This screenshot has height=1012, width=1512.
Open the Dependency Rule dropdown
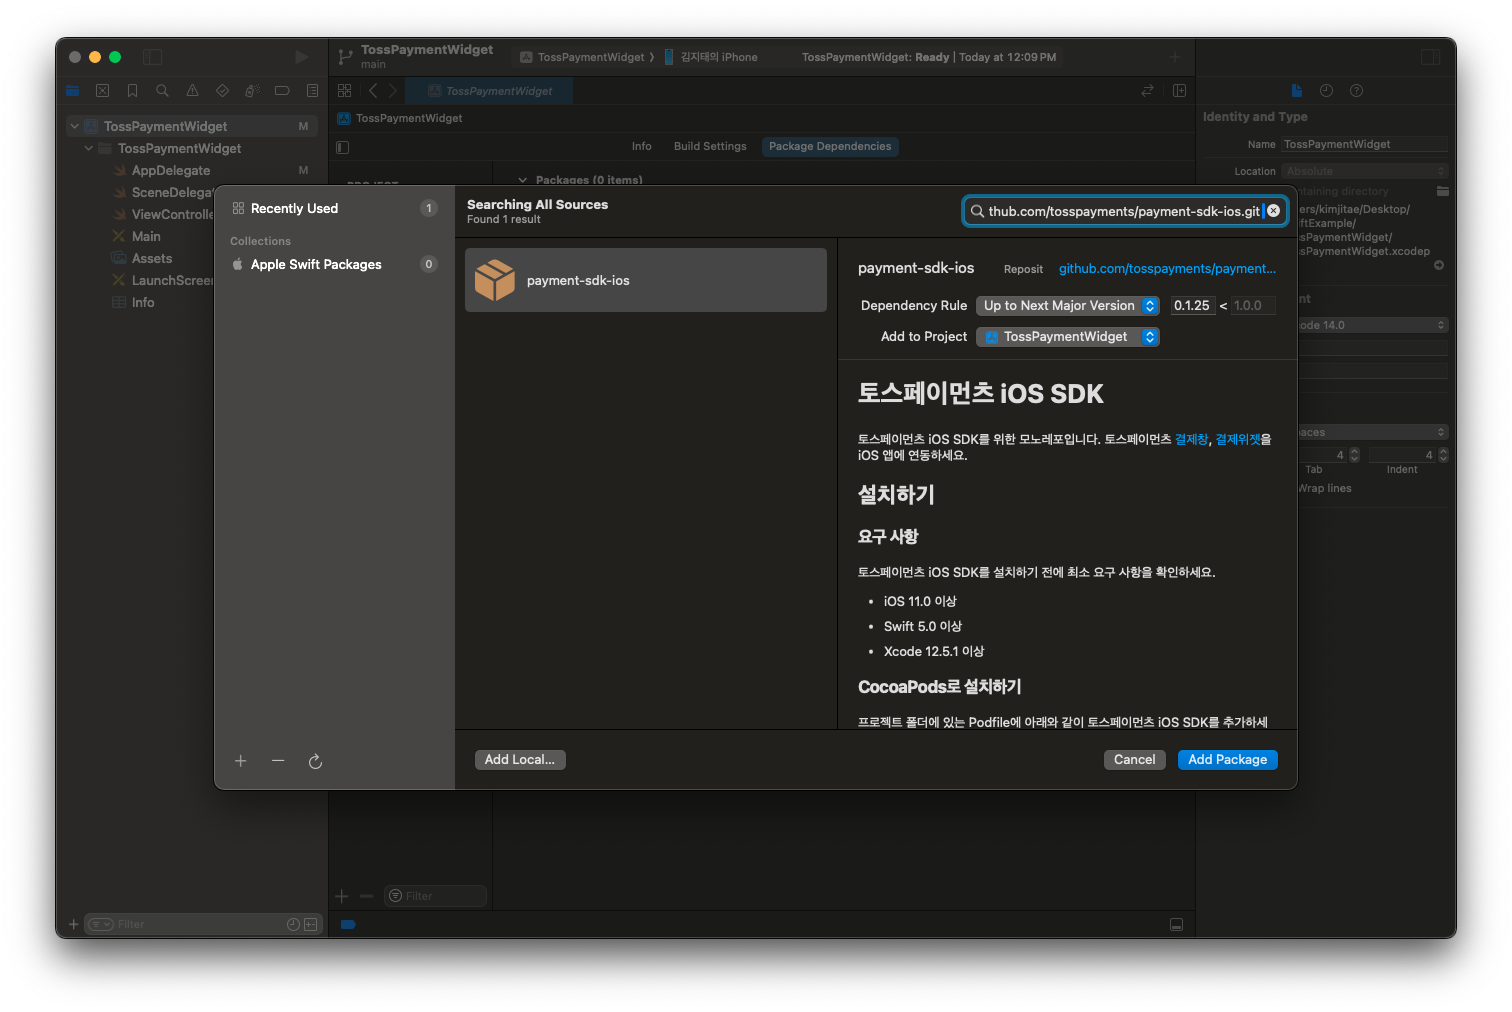[1068, 306]
